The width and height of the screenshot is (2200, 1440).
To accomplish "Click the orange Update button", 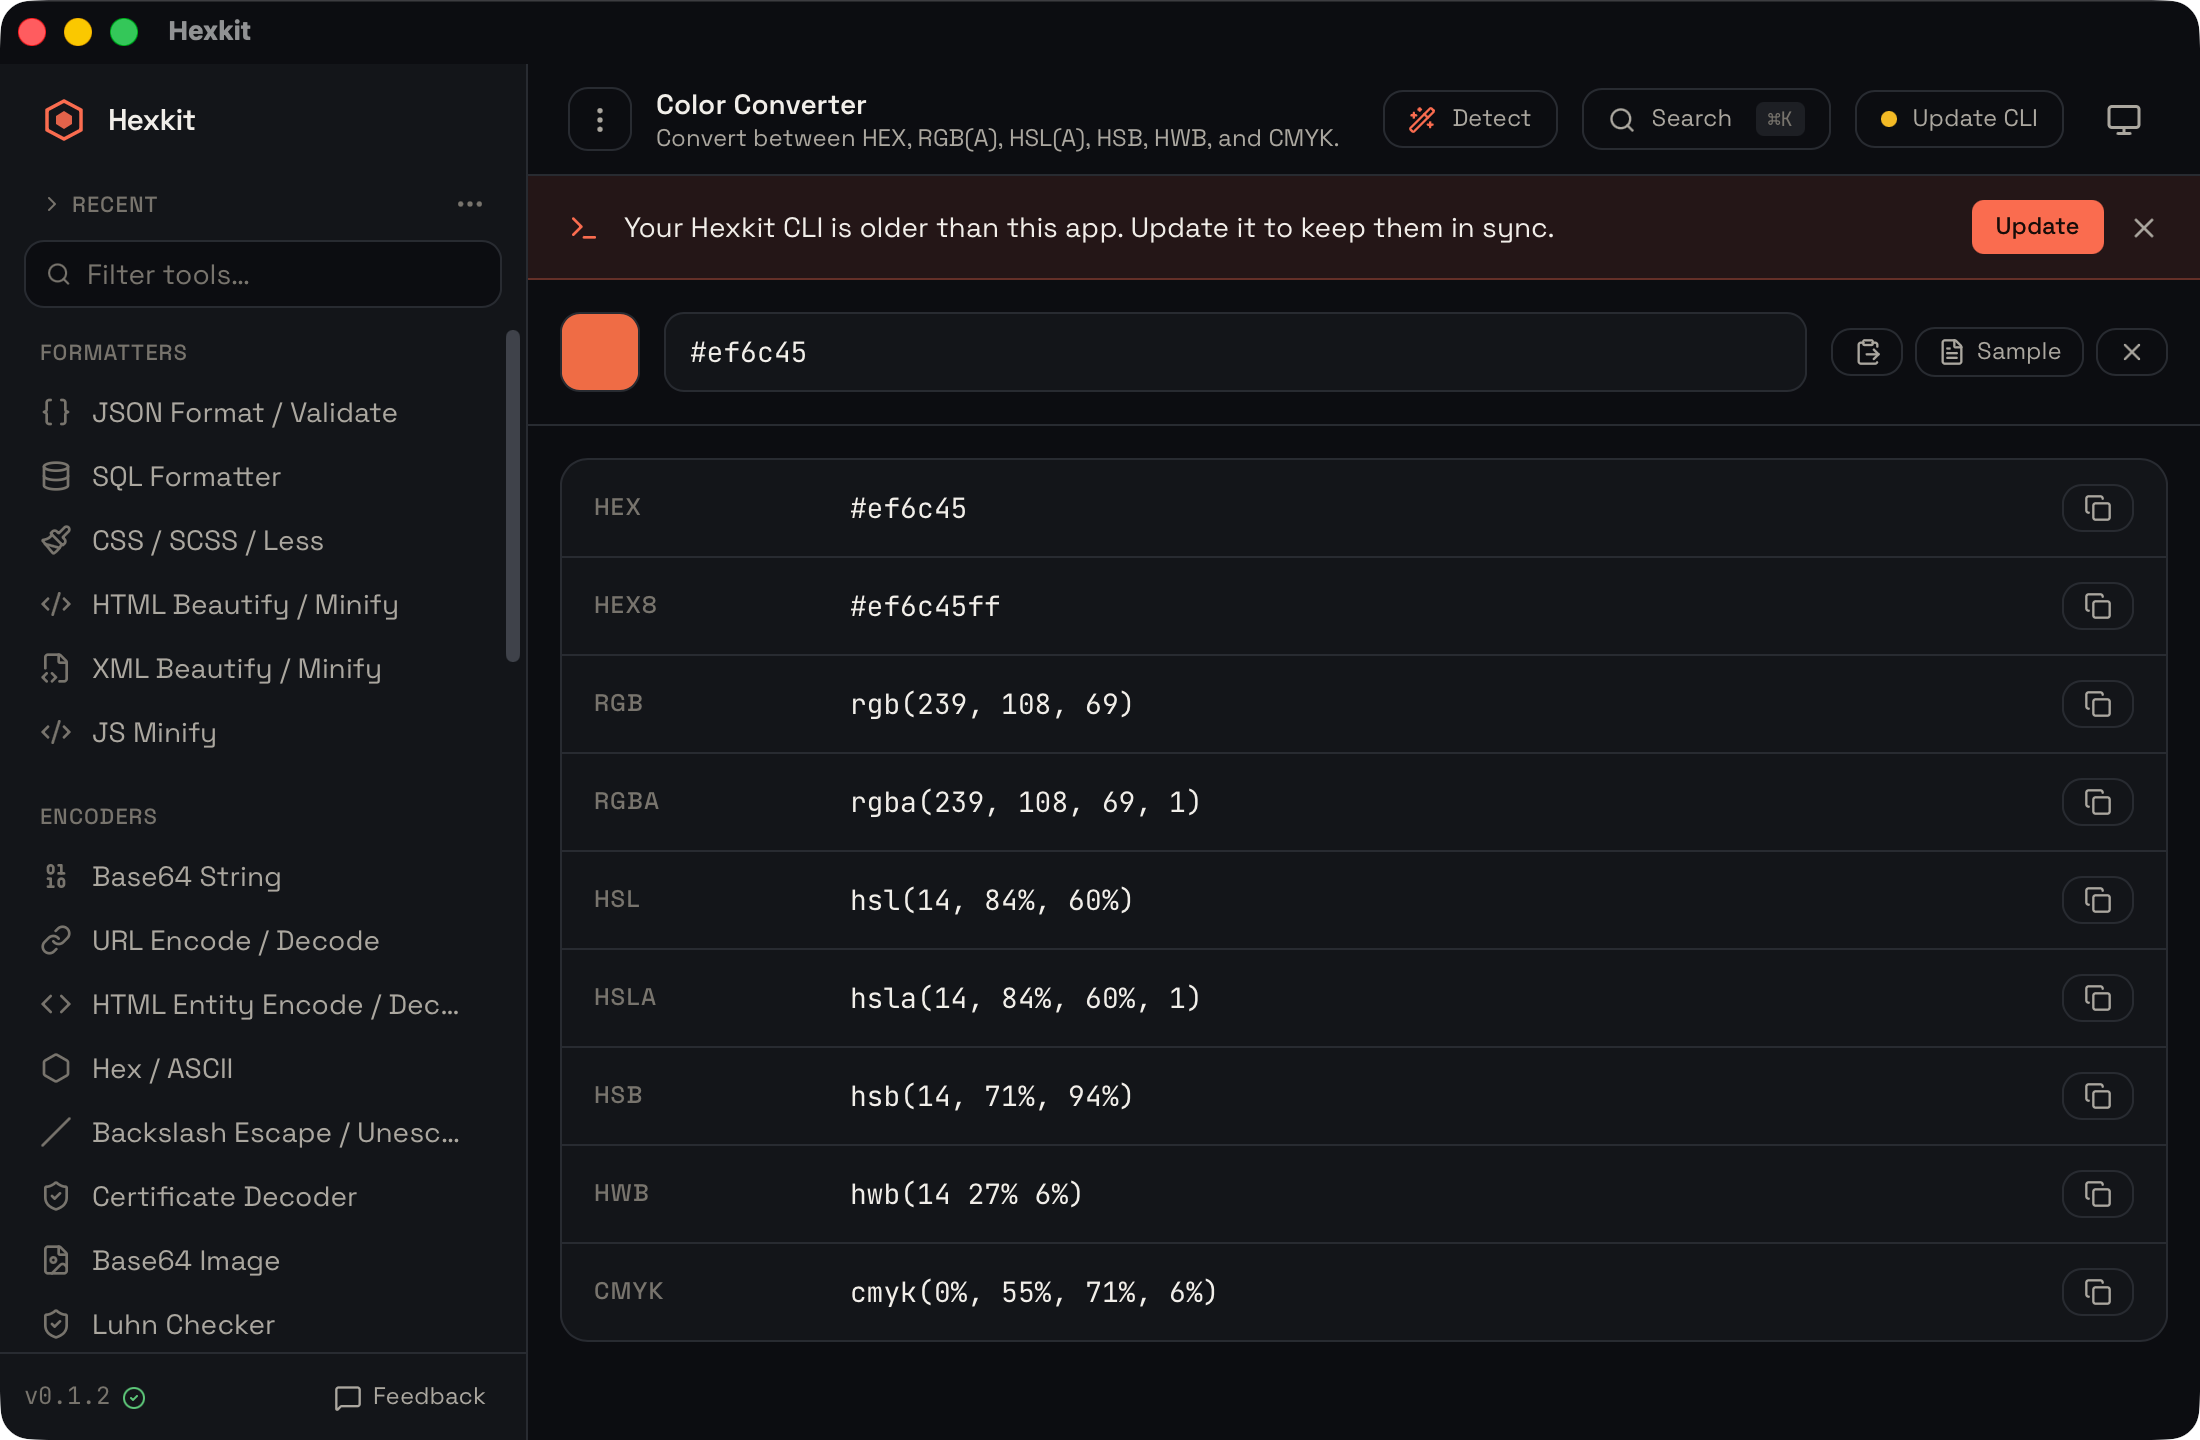I will click(x=2037, y=227).
